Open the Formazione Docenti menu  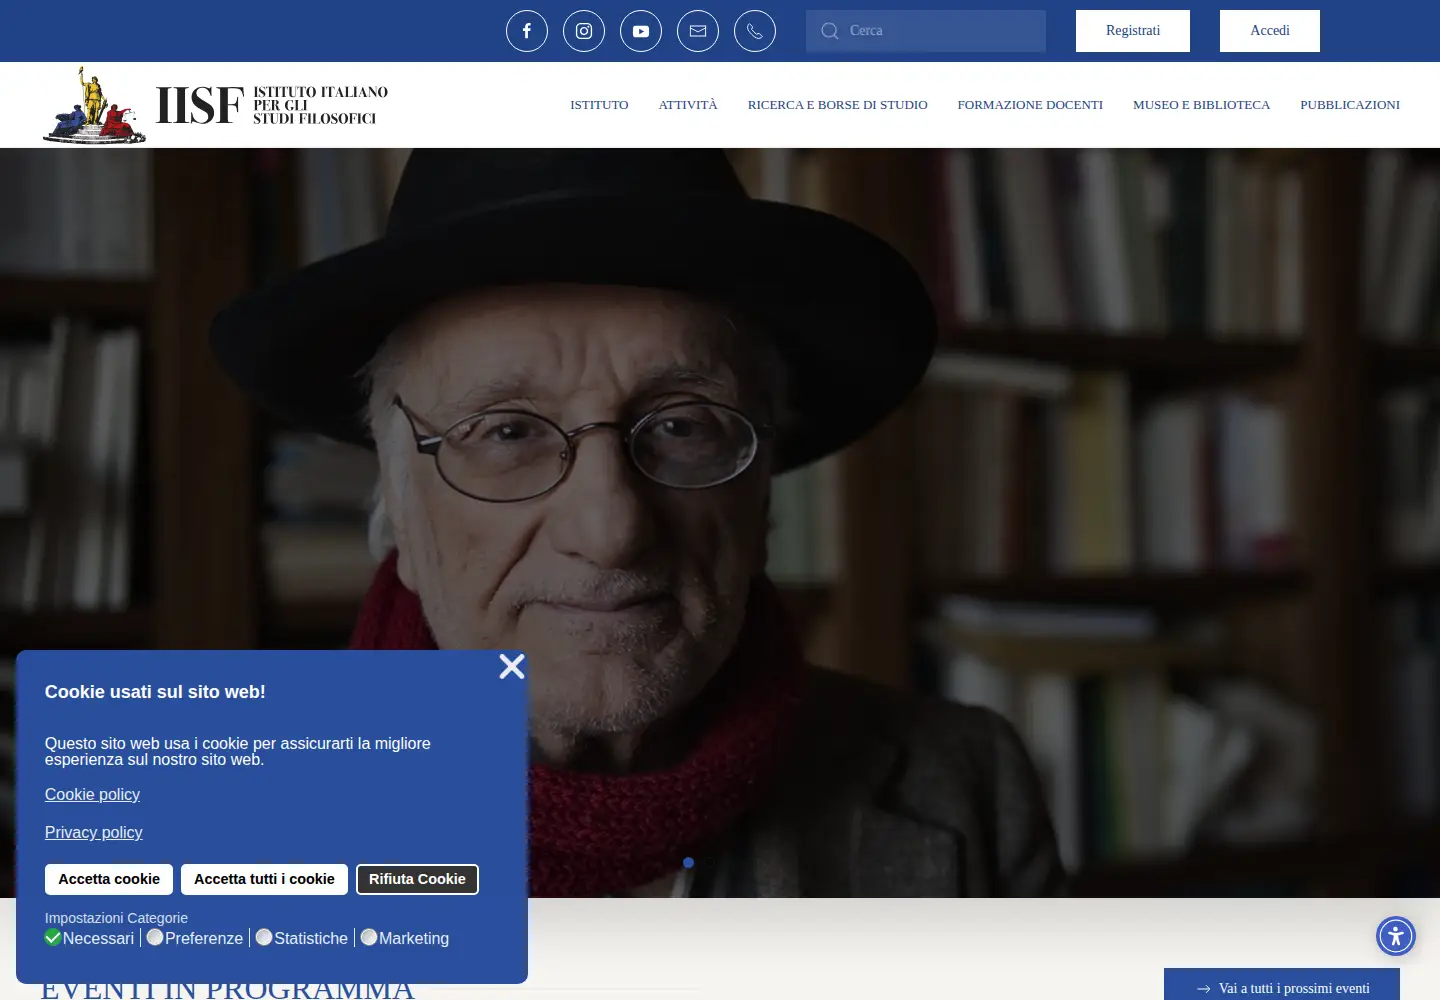pyautogui.click(x=1030, y=105)
